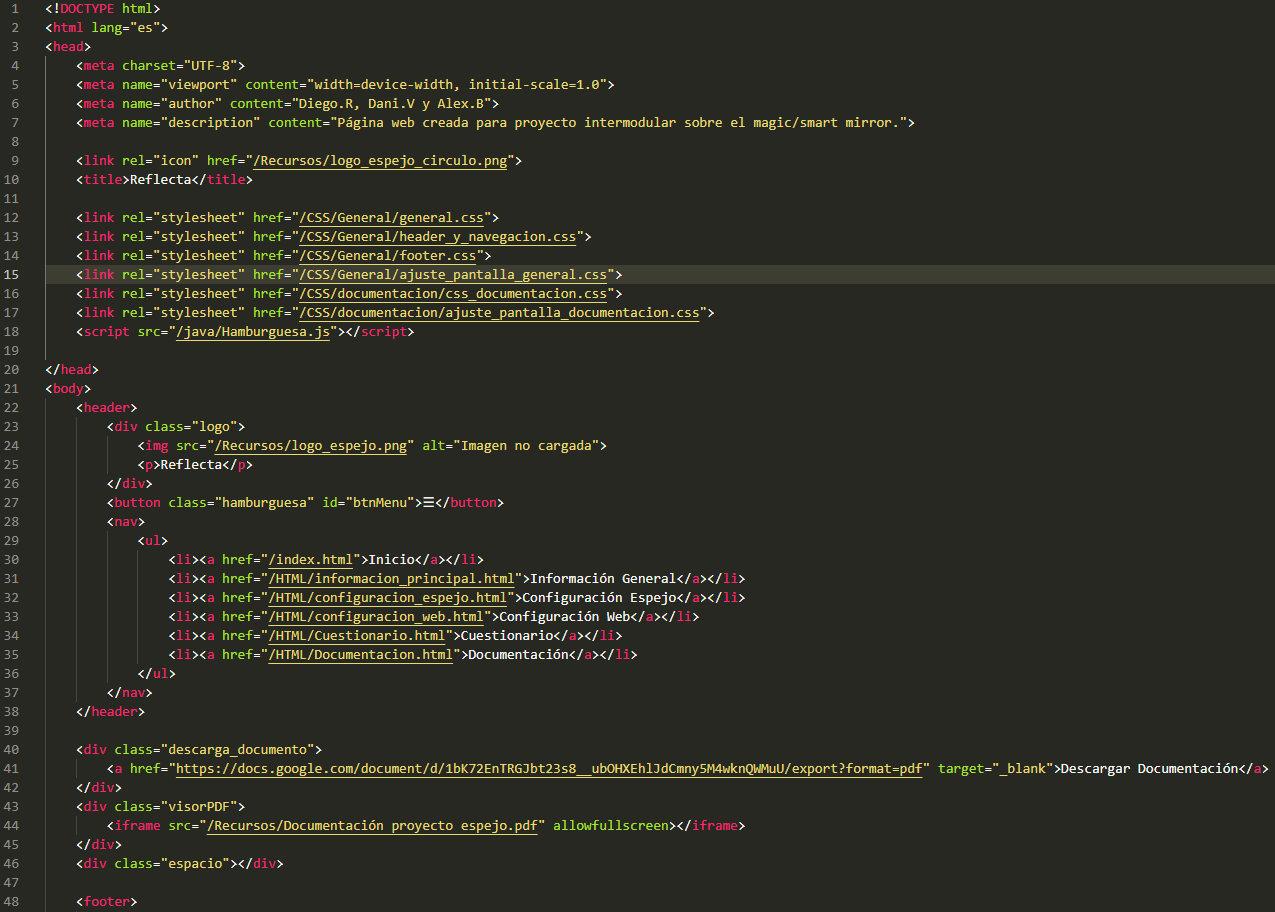This screenshot has height=912, width=1275.
Task: Click the closing header tag
Action: pos(111,711)
